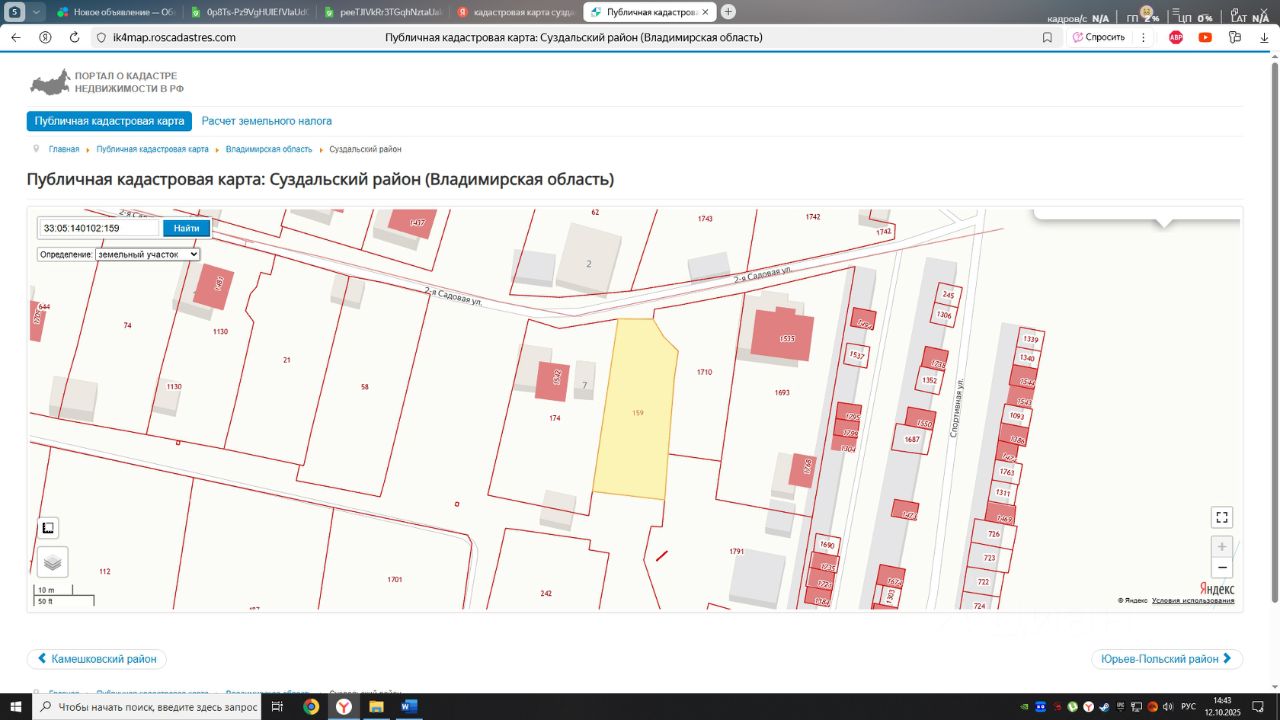Click the parcel labeled 1693
The image size is (1280, 720).
(782, 393)
